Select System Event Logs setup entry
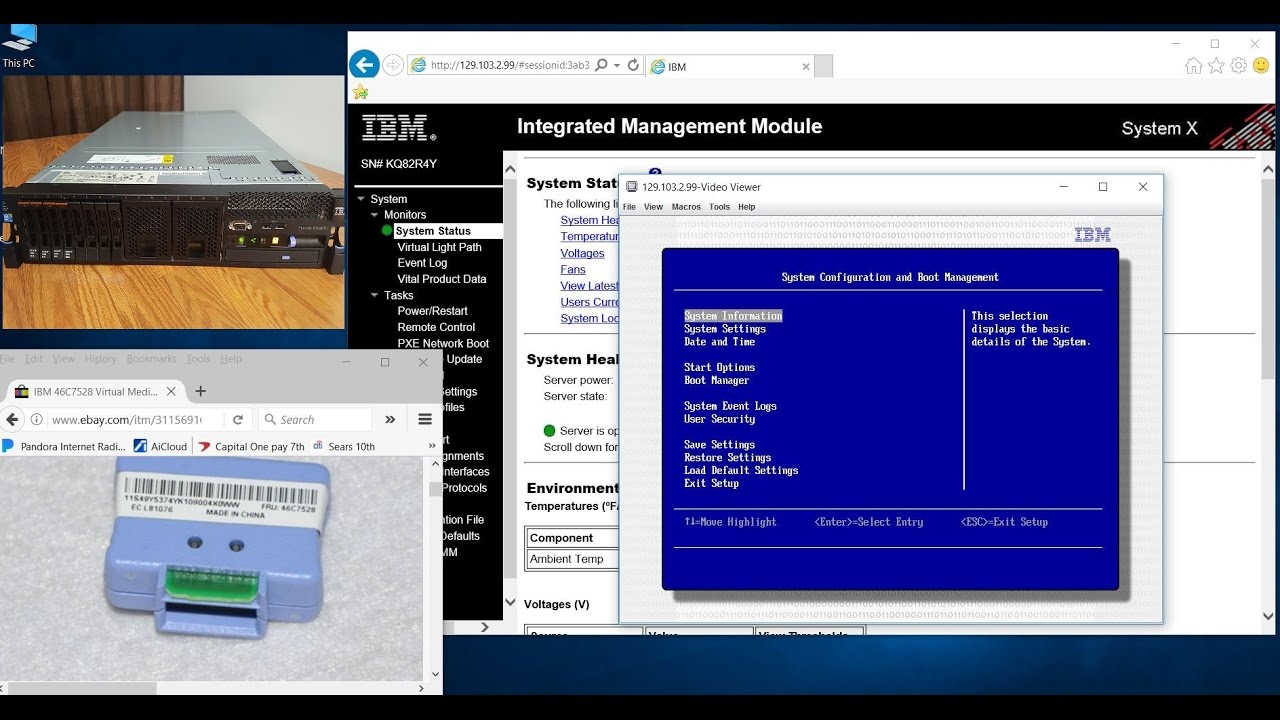The image size is (1280, 720). pos(730,406)
